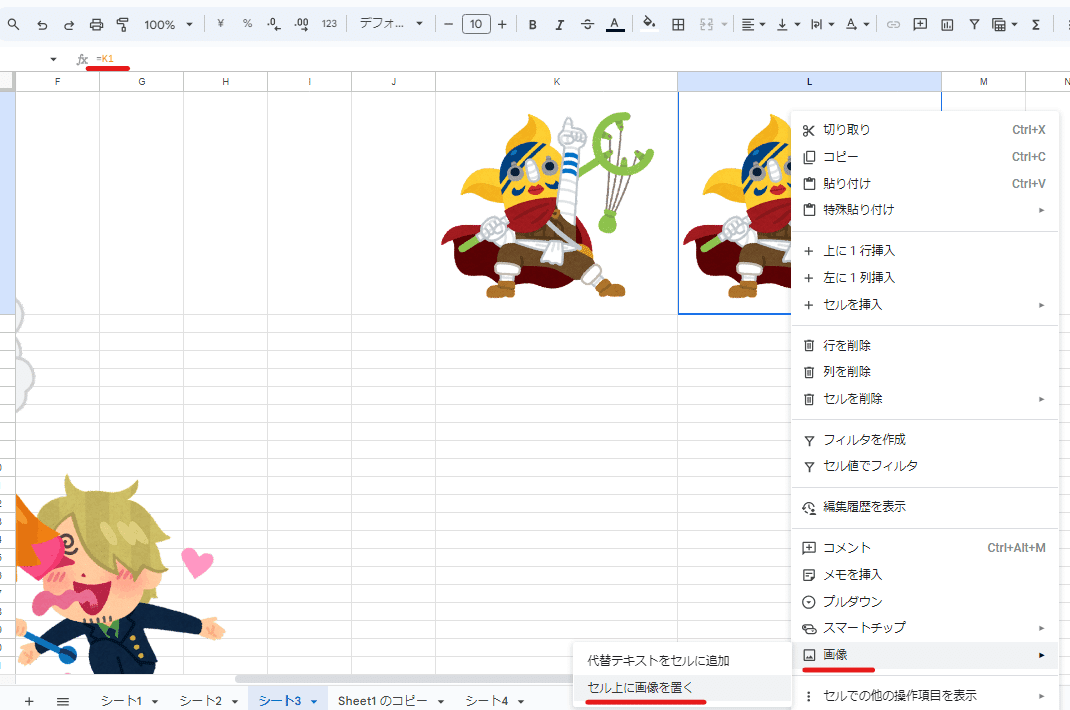1070x710 pixels.
Task: Add a new sheet with plus button
Action: coord(29,701)
